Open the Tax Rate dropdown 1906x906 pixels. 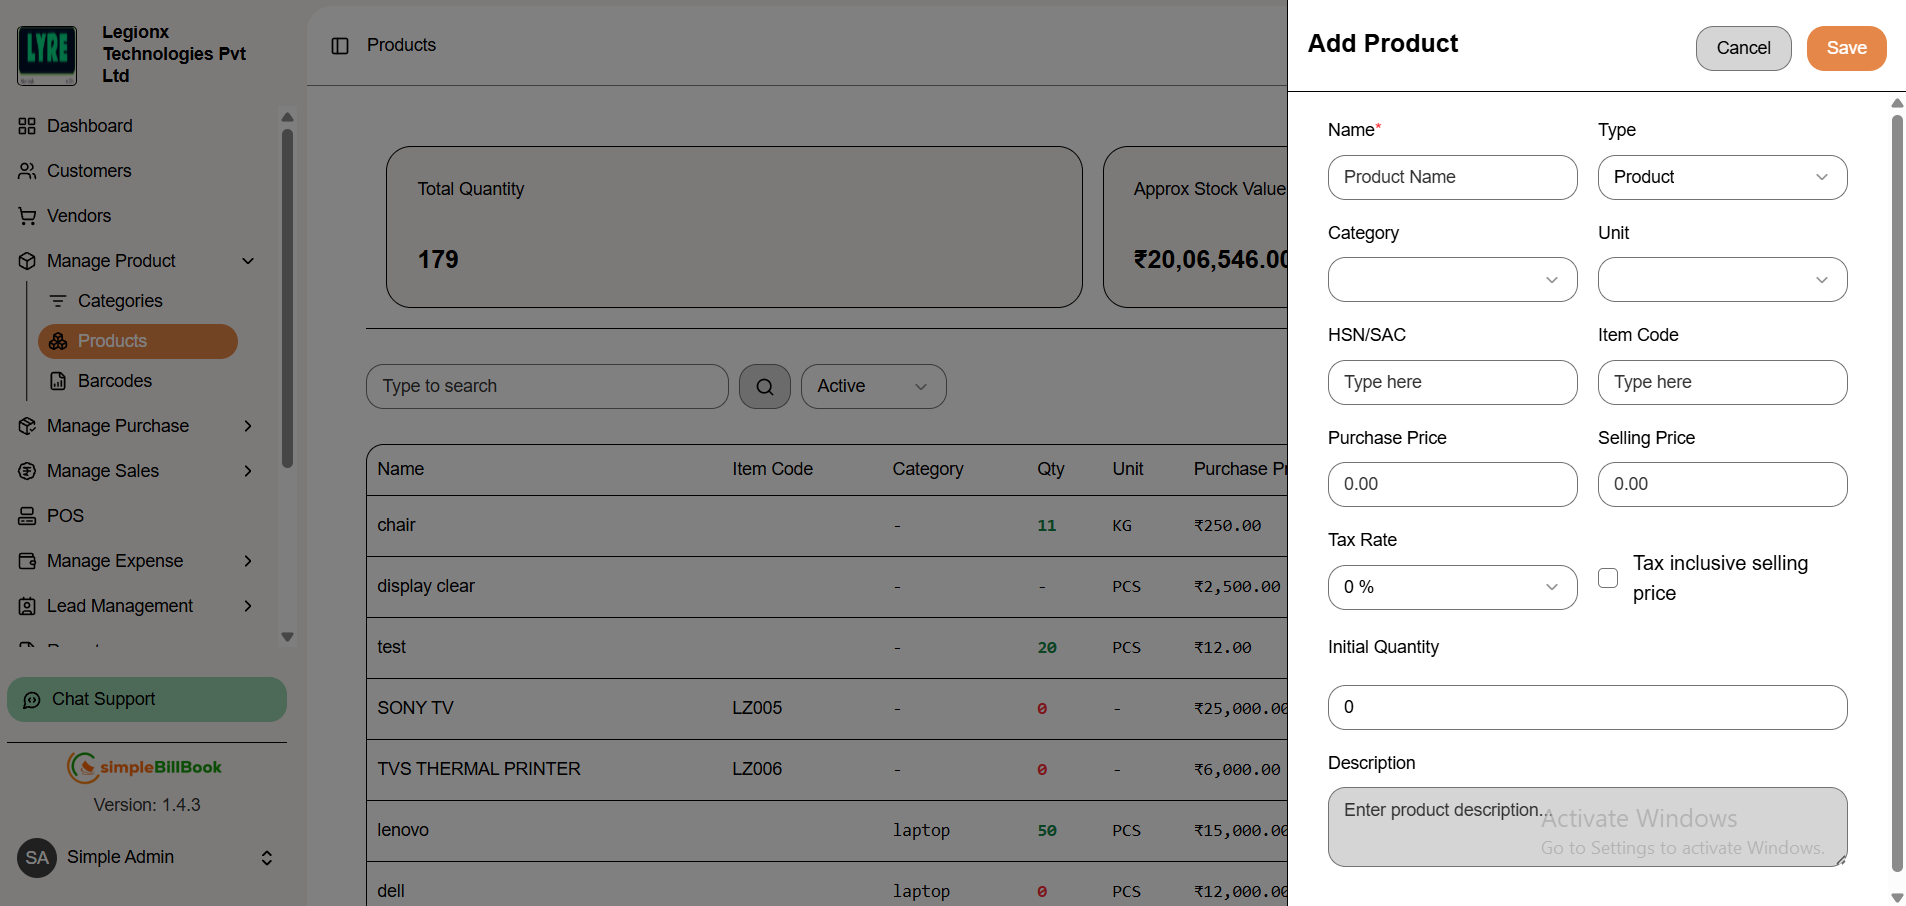[1452, 587]
